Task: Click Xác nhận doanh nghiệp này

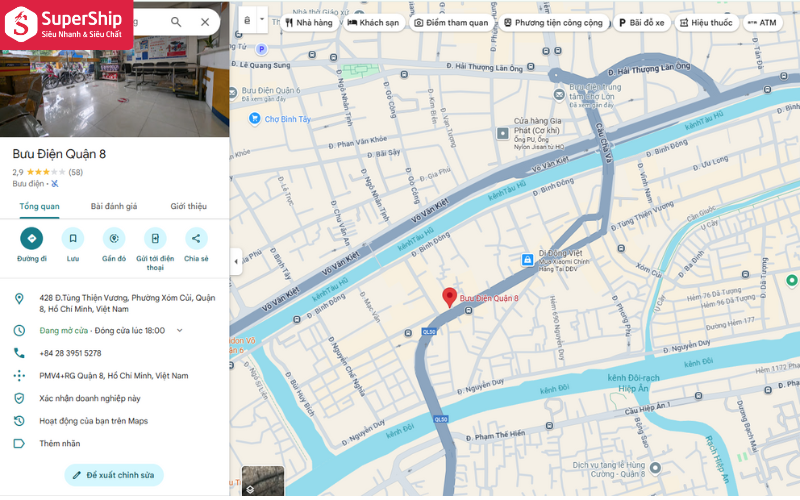Action: pyautogui.click(x=90, y=398)
